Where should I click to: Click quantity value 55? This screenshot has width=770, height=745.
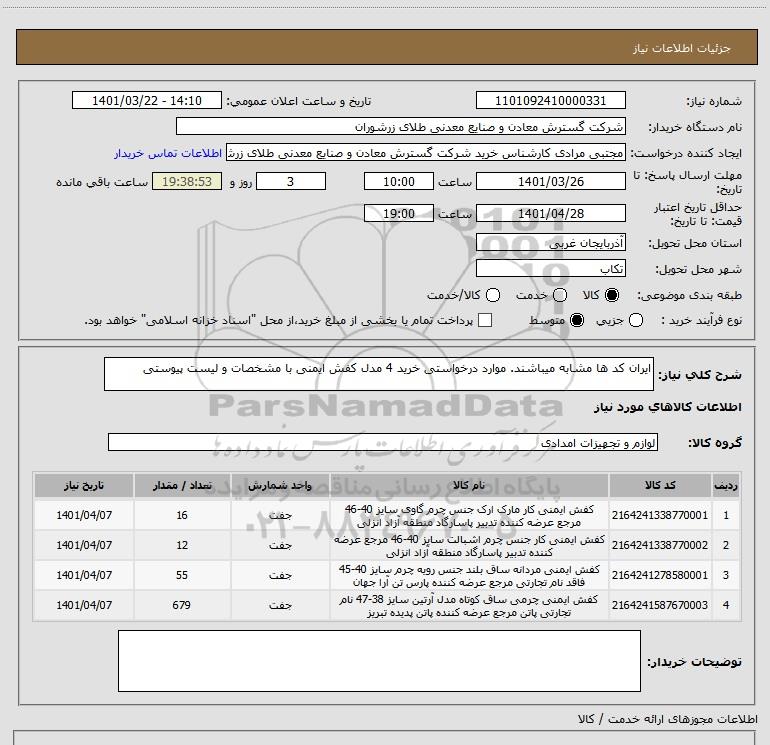(182, 575)
